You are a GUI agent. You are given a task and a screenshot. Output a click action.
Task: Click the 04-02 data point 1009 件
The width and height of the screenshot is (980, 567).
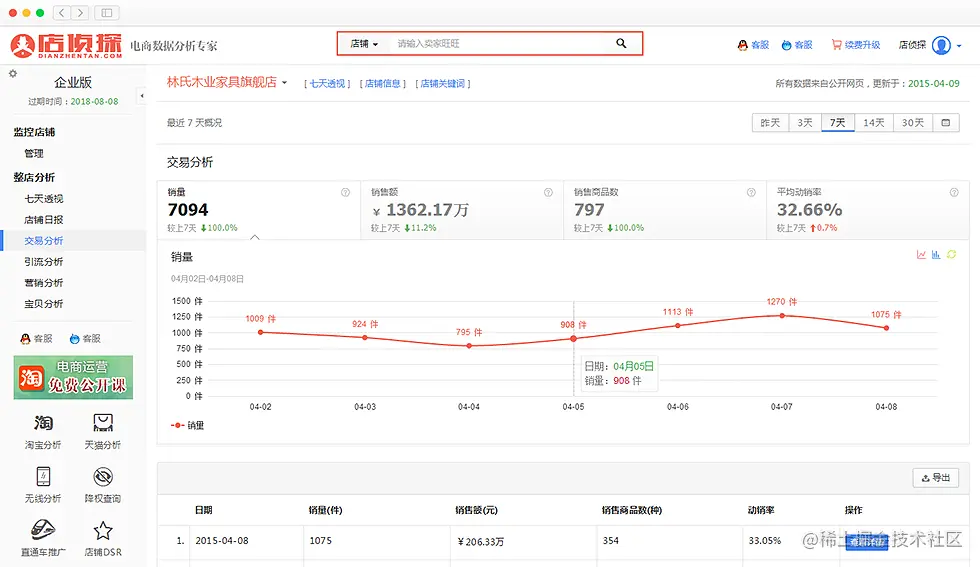(261, 332)
